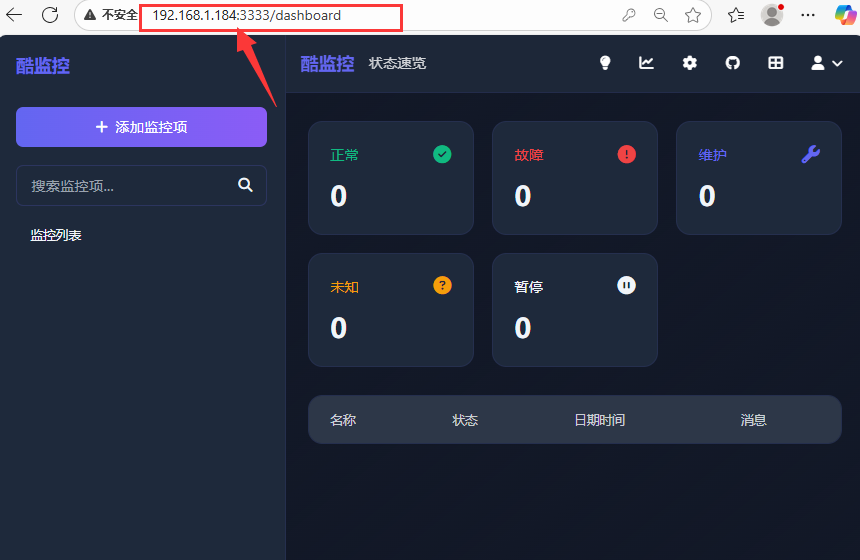Click the red alert icon on 故障 card
This screenshot has width=860, height=560.
(626, 154)
